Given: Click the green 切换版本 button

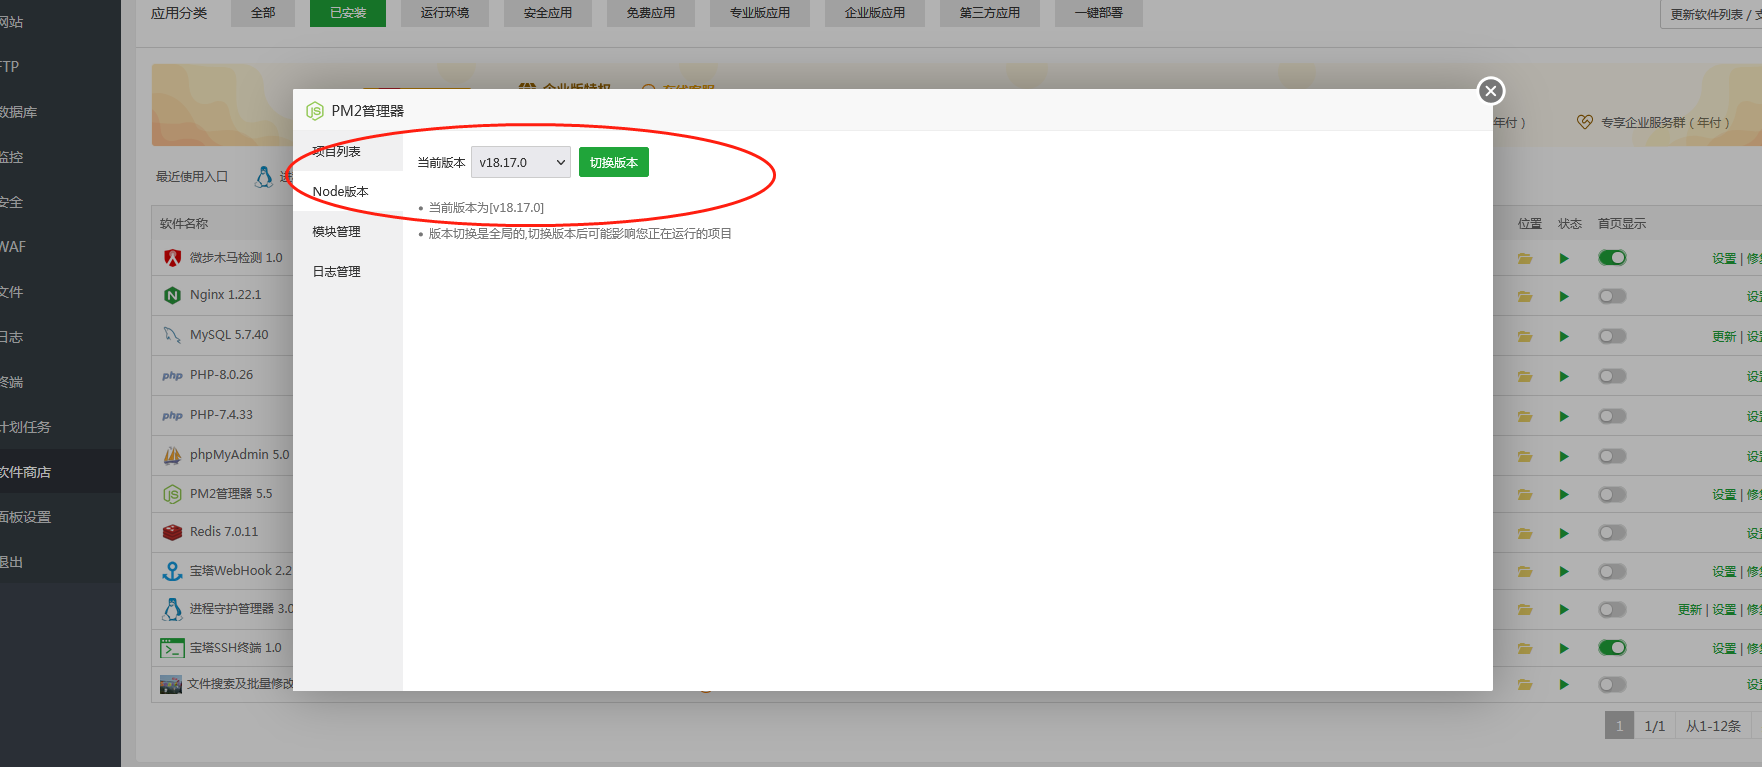Looking at the screenshot, I should [614, 162].
